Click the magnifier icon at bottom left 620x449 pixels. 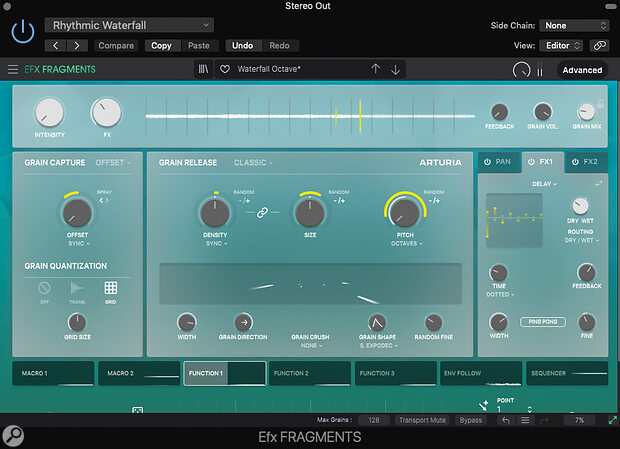pos(13,436)
